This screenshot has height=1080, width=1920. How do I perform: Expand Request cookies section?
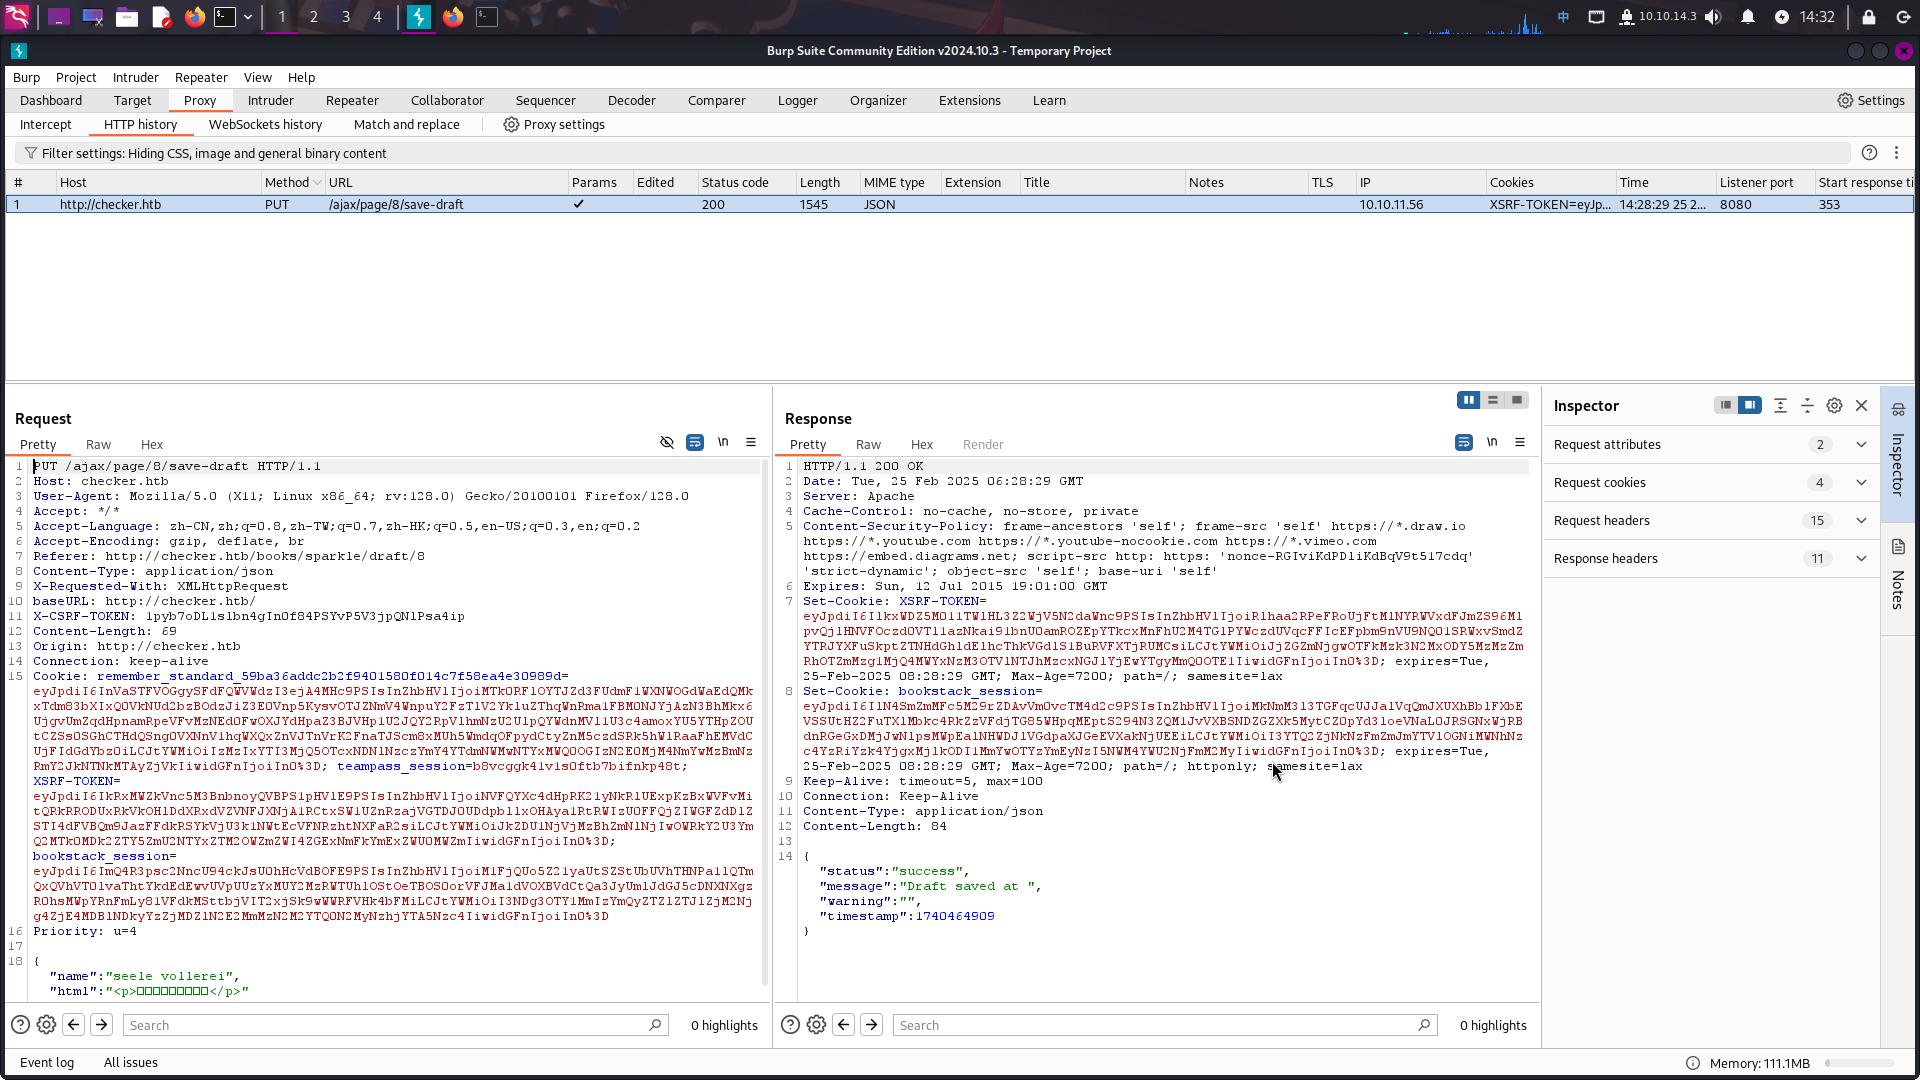coord(1861,483)
